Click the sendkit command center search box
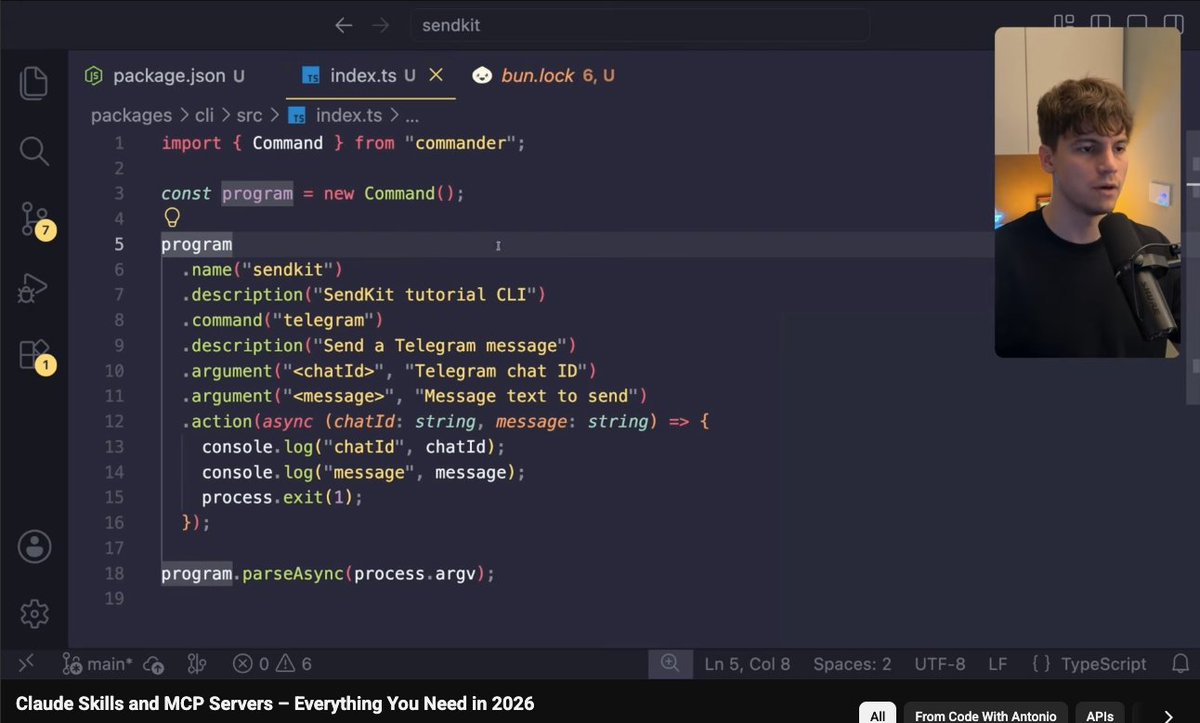The width and height of the screenshot is (1200, 723). tap(640, 25)
